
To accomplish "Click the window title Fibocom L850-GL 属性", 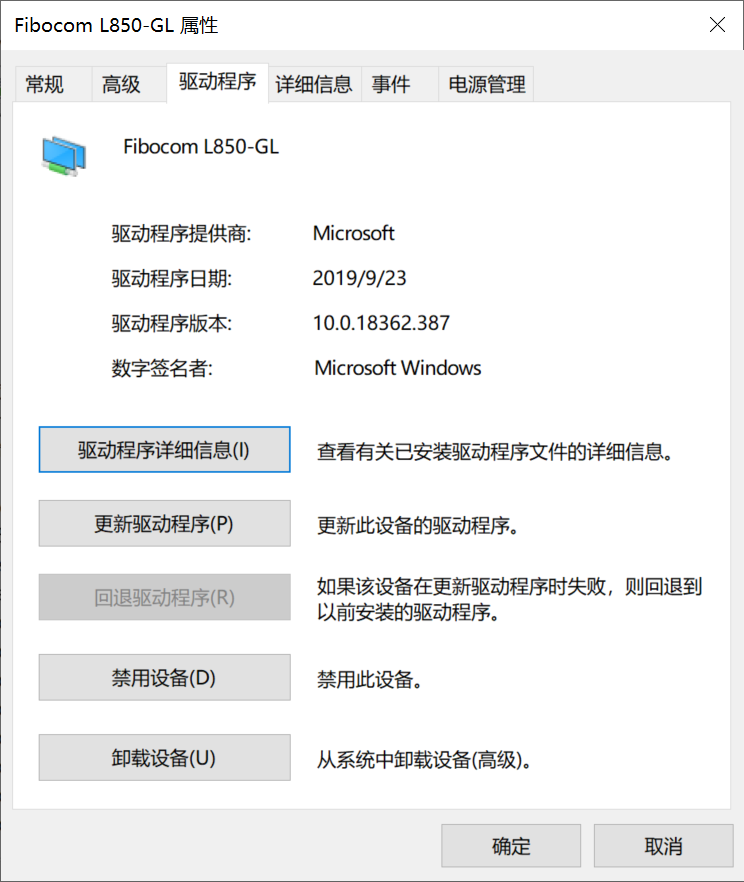I will (116, 25).
